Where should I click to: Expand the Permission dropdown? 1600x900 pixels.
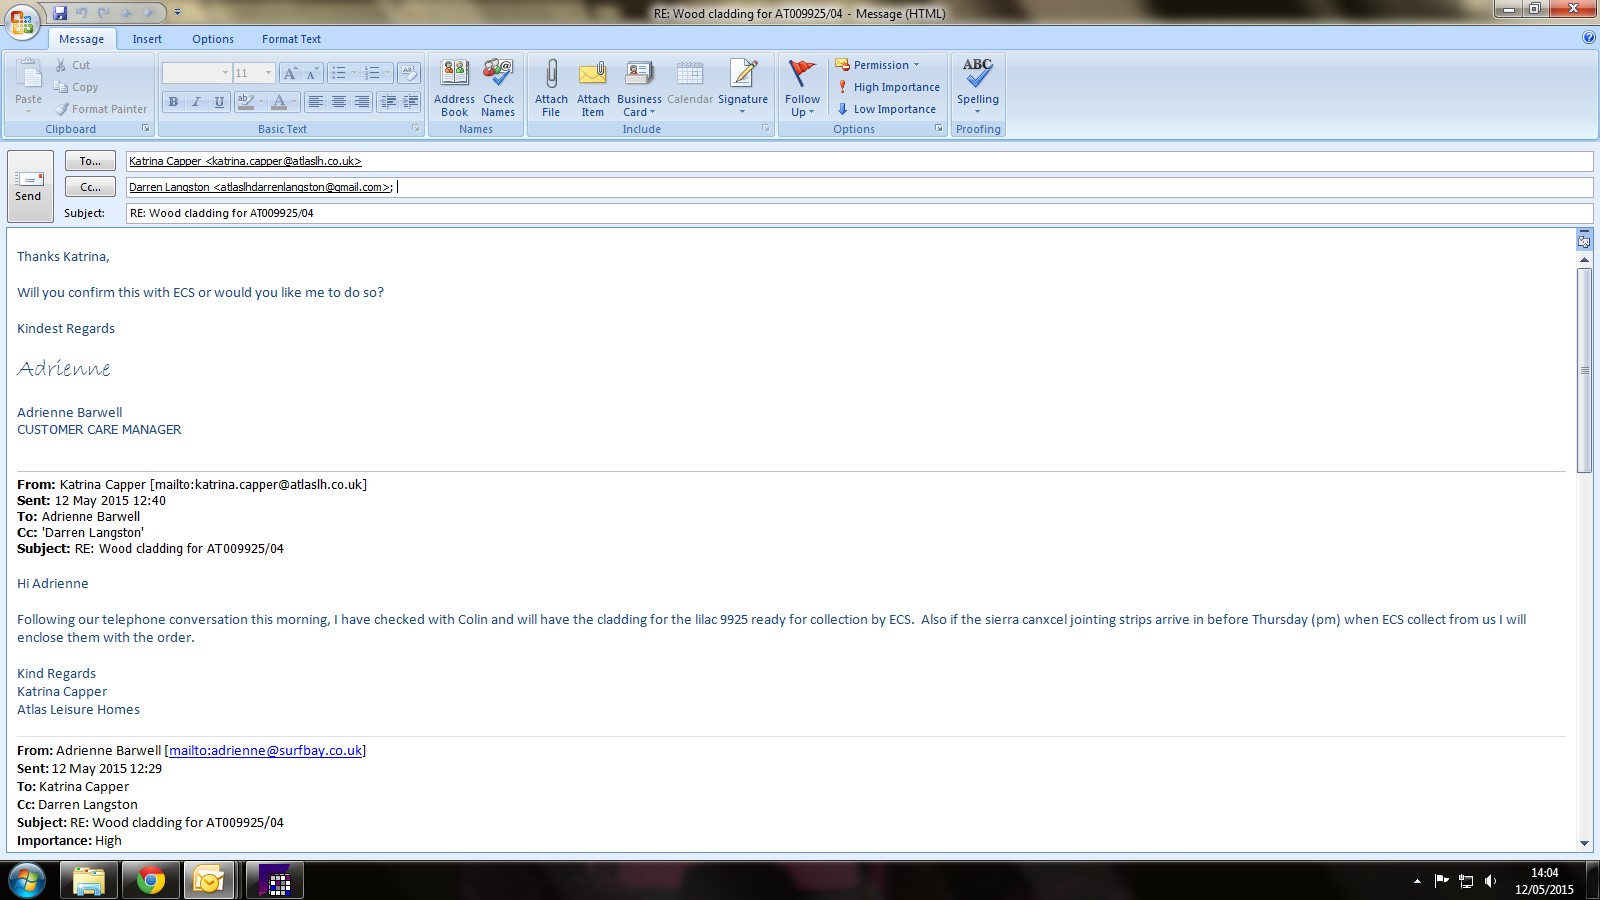click(x=878, y=65)
